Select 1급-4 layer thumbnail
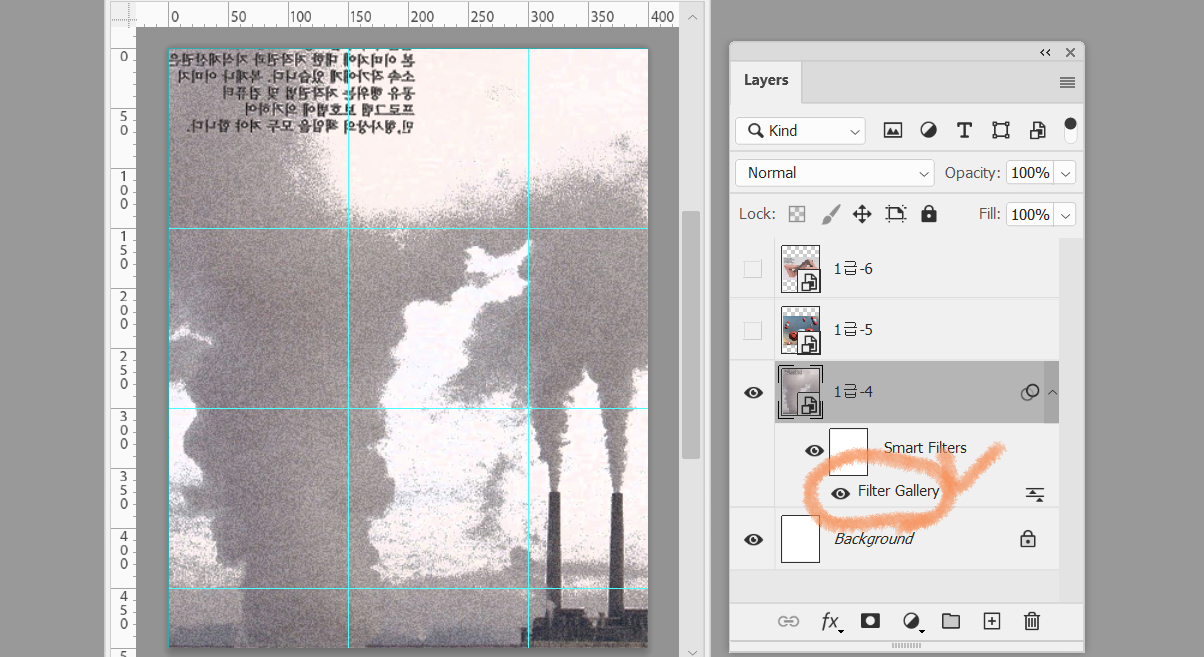1204x657 pixels. [800, 392]
